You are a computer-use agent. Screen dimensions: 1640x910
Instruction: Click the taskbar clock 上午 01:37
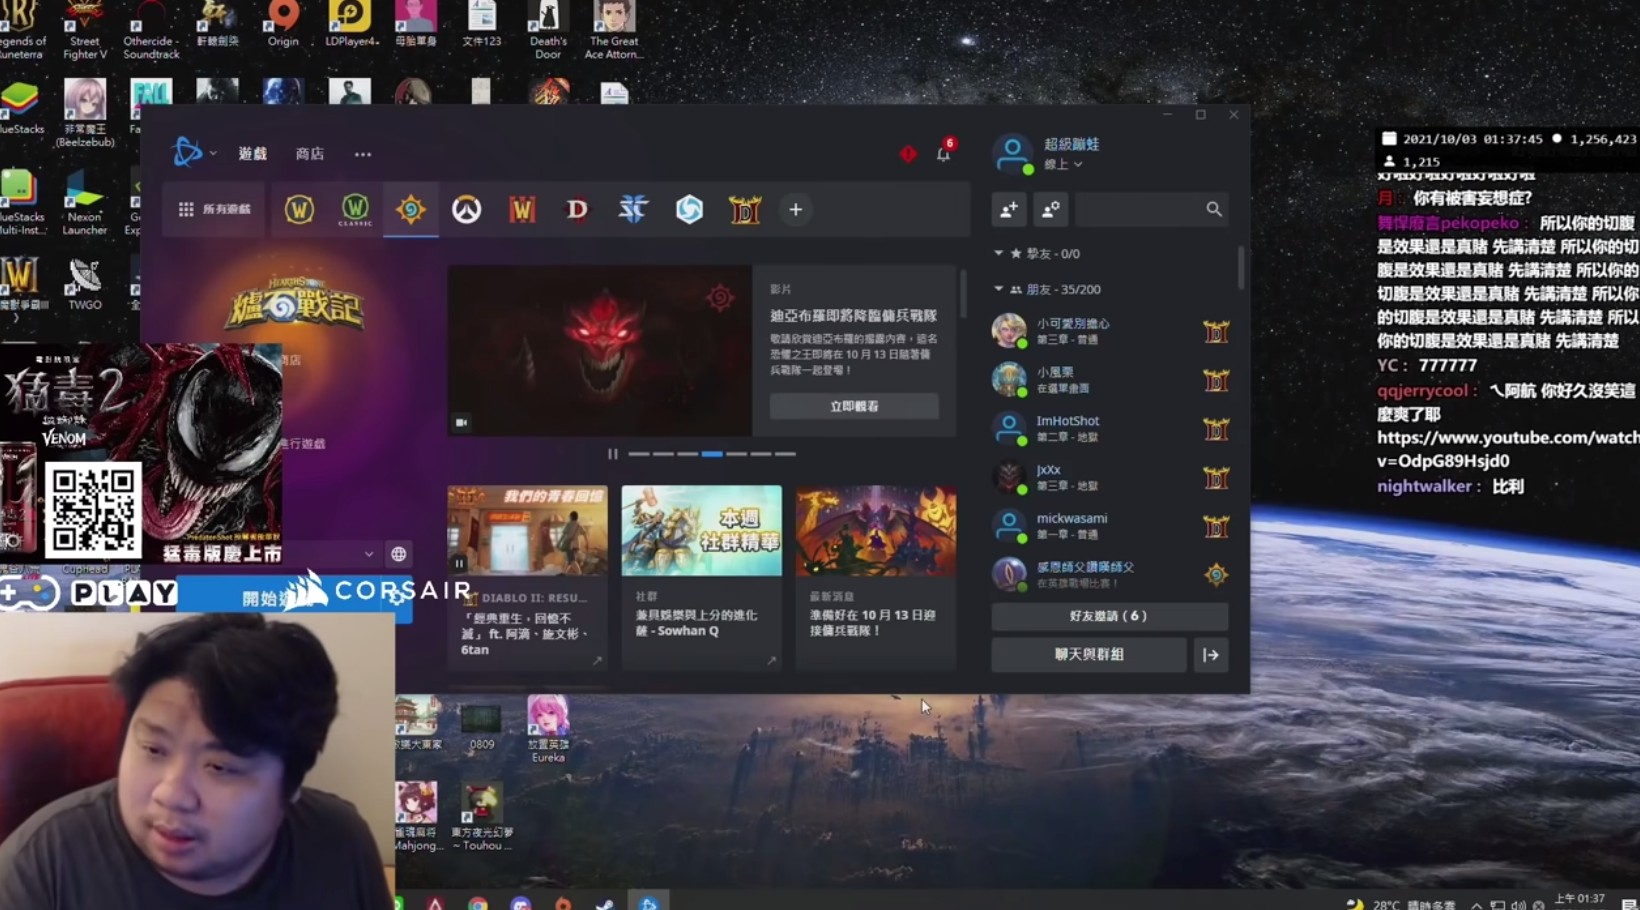(1580, 899)
